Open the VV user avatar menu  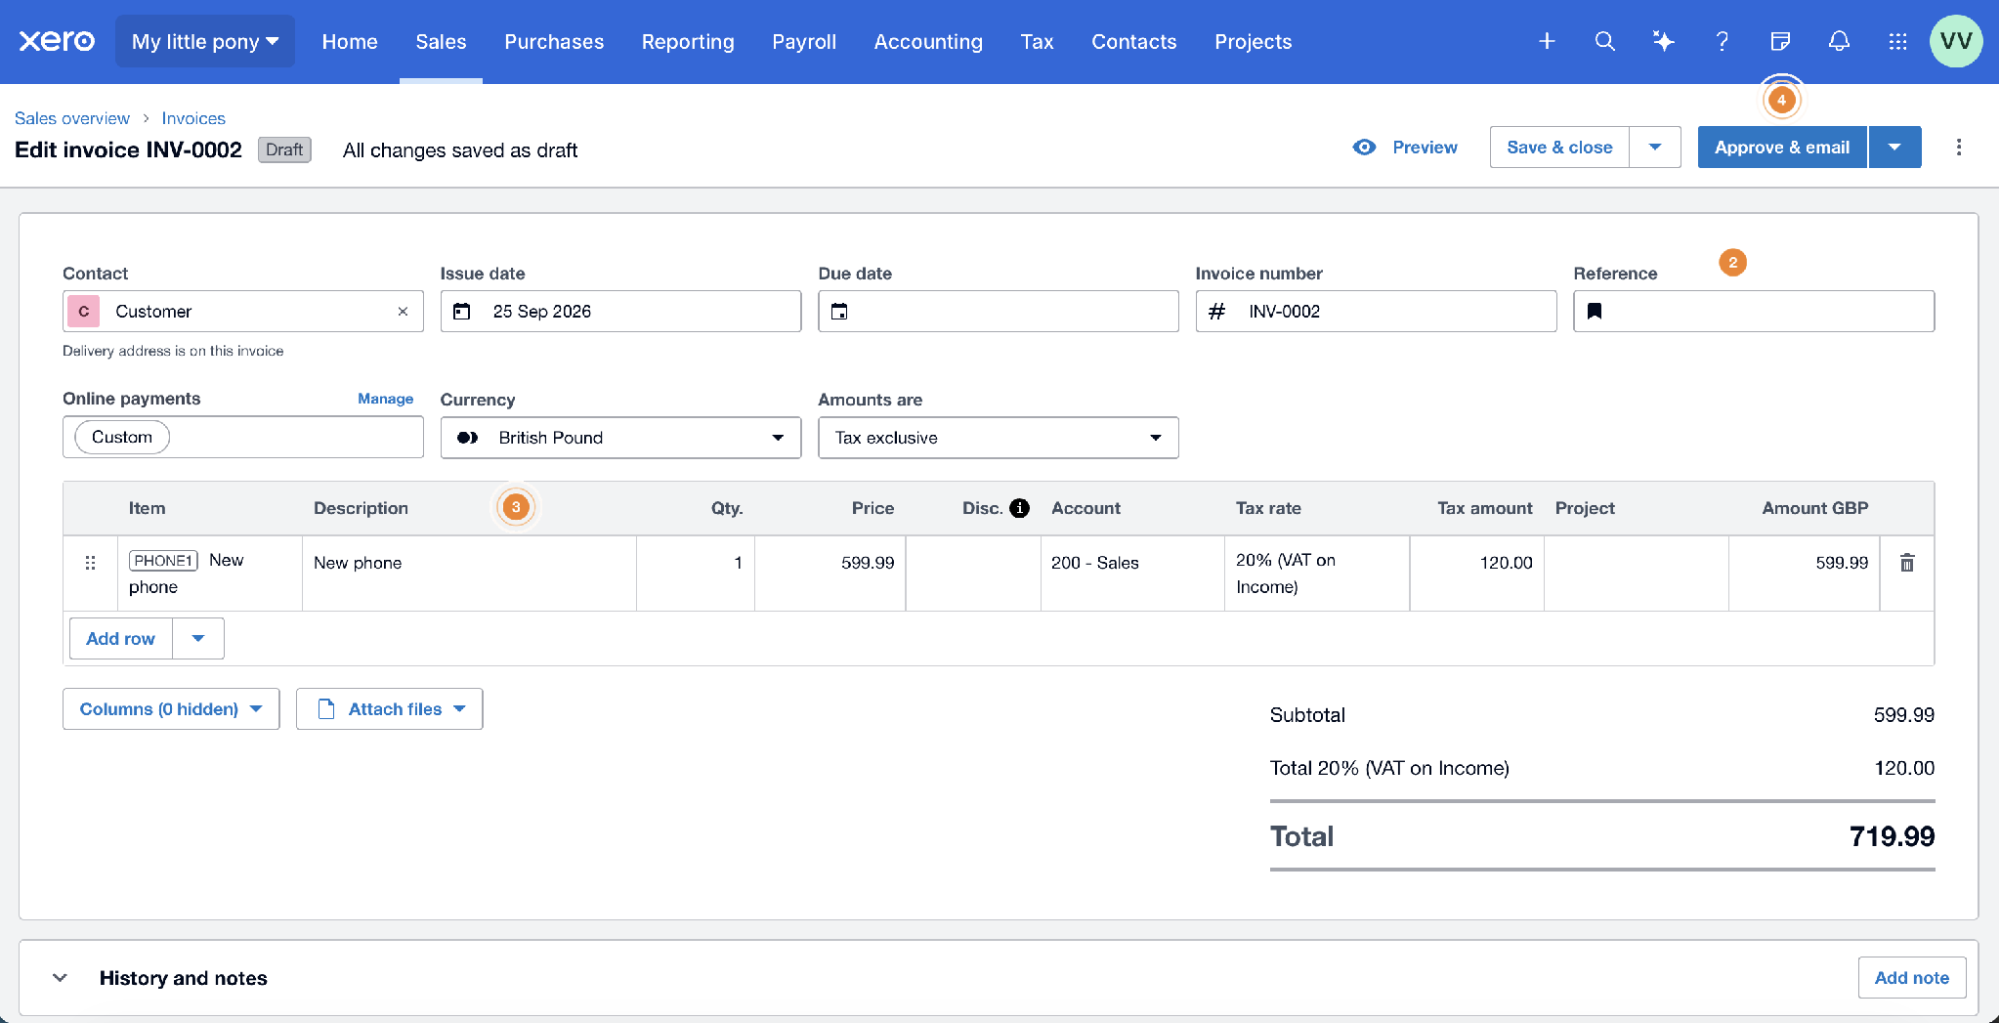(1955, 41)
